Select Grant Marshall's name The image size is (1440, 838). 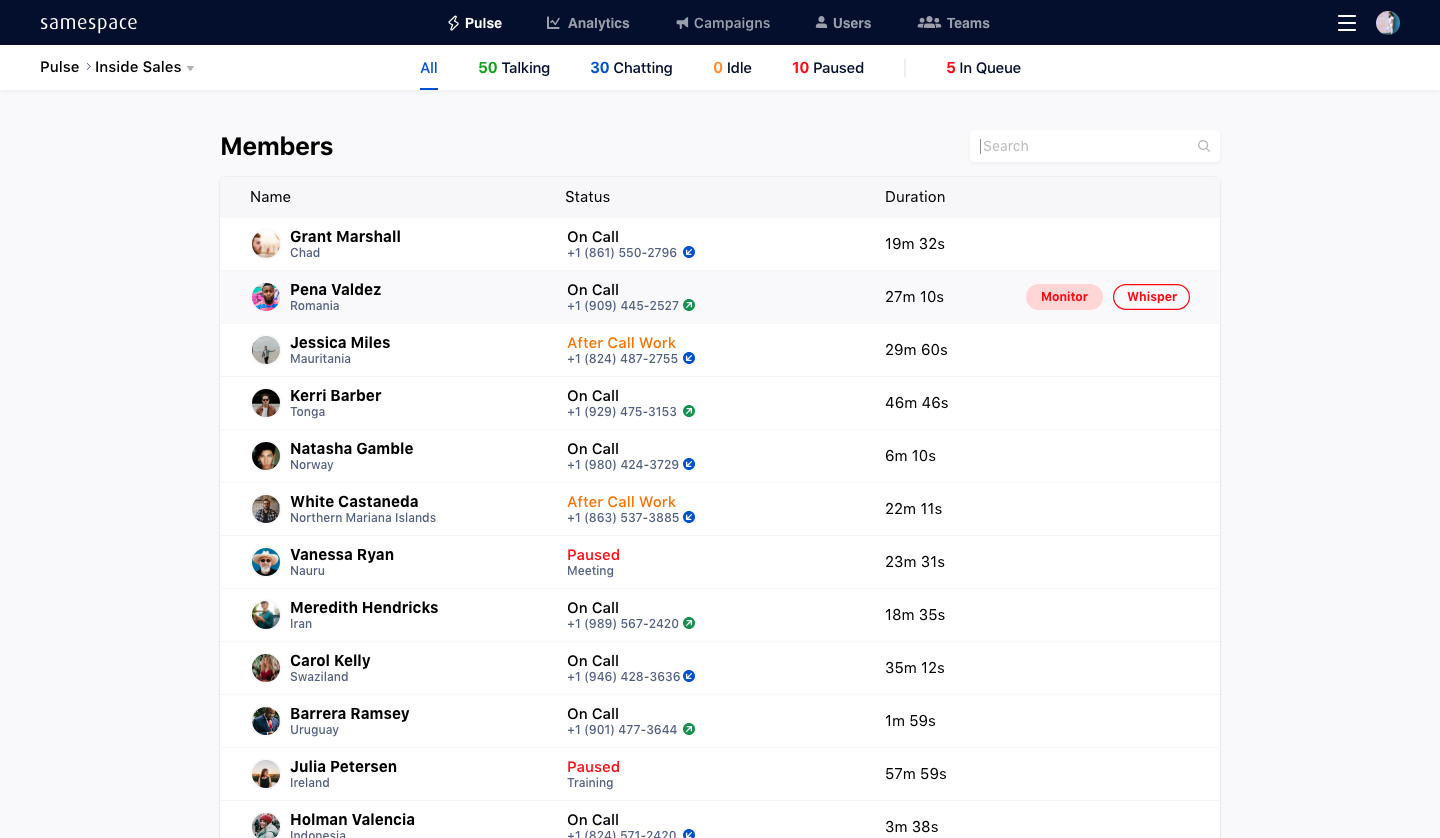click(345, 237)
